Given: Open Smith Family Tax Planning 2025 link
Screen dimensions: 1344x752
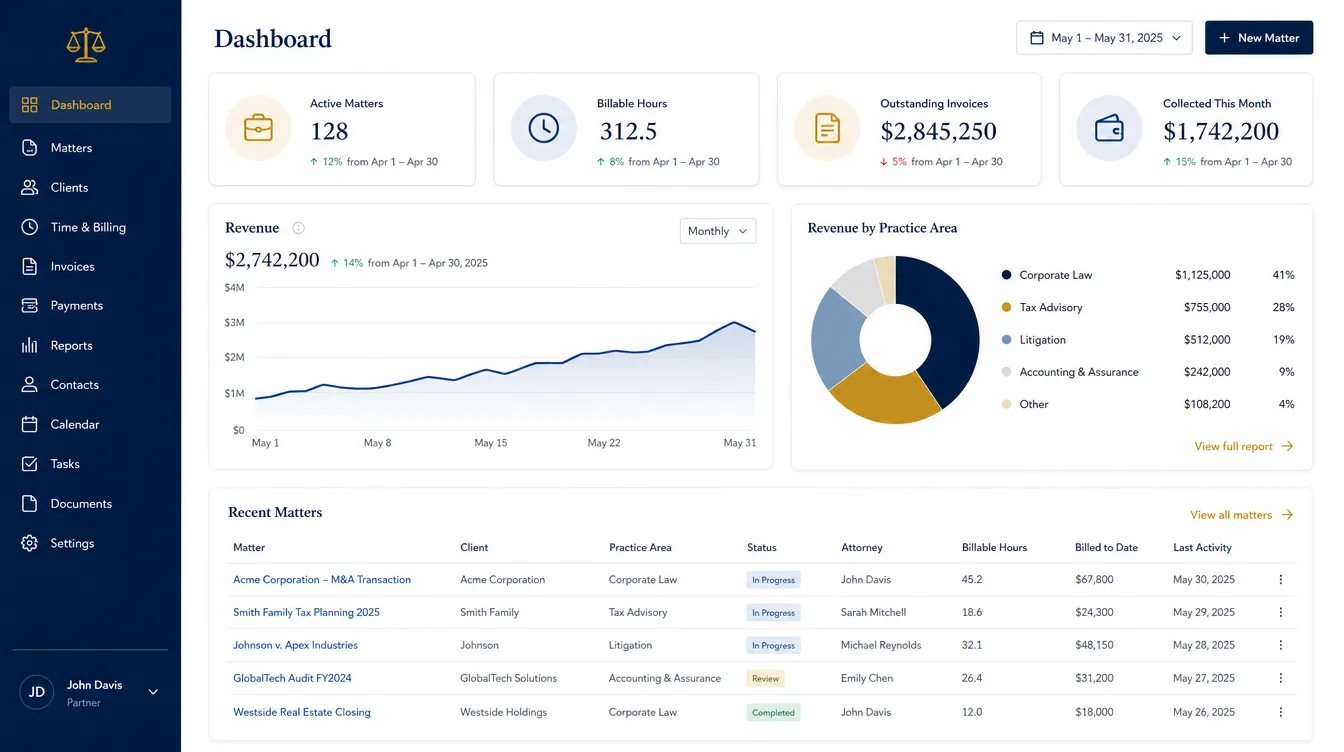Looking at the screenshot, I should 306,612.
